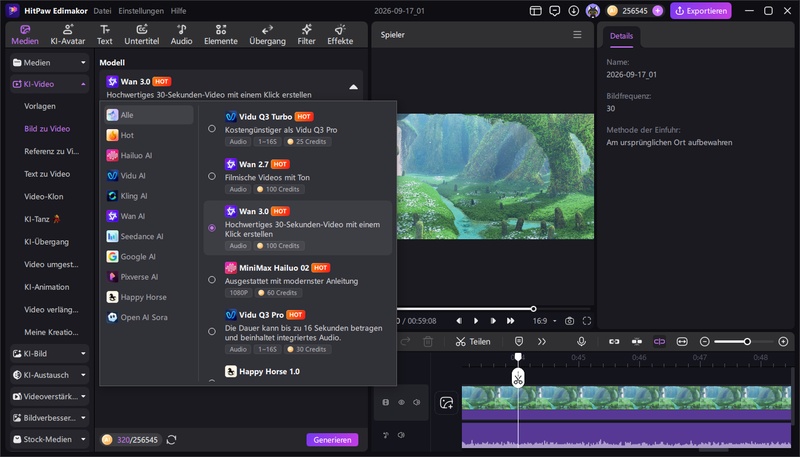
Task: Switch to the Details tab
Action: pyautogui.click(x=621, y=36)
